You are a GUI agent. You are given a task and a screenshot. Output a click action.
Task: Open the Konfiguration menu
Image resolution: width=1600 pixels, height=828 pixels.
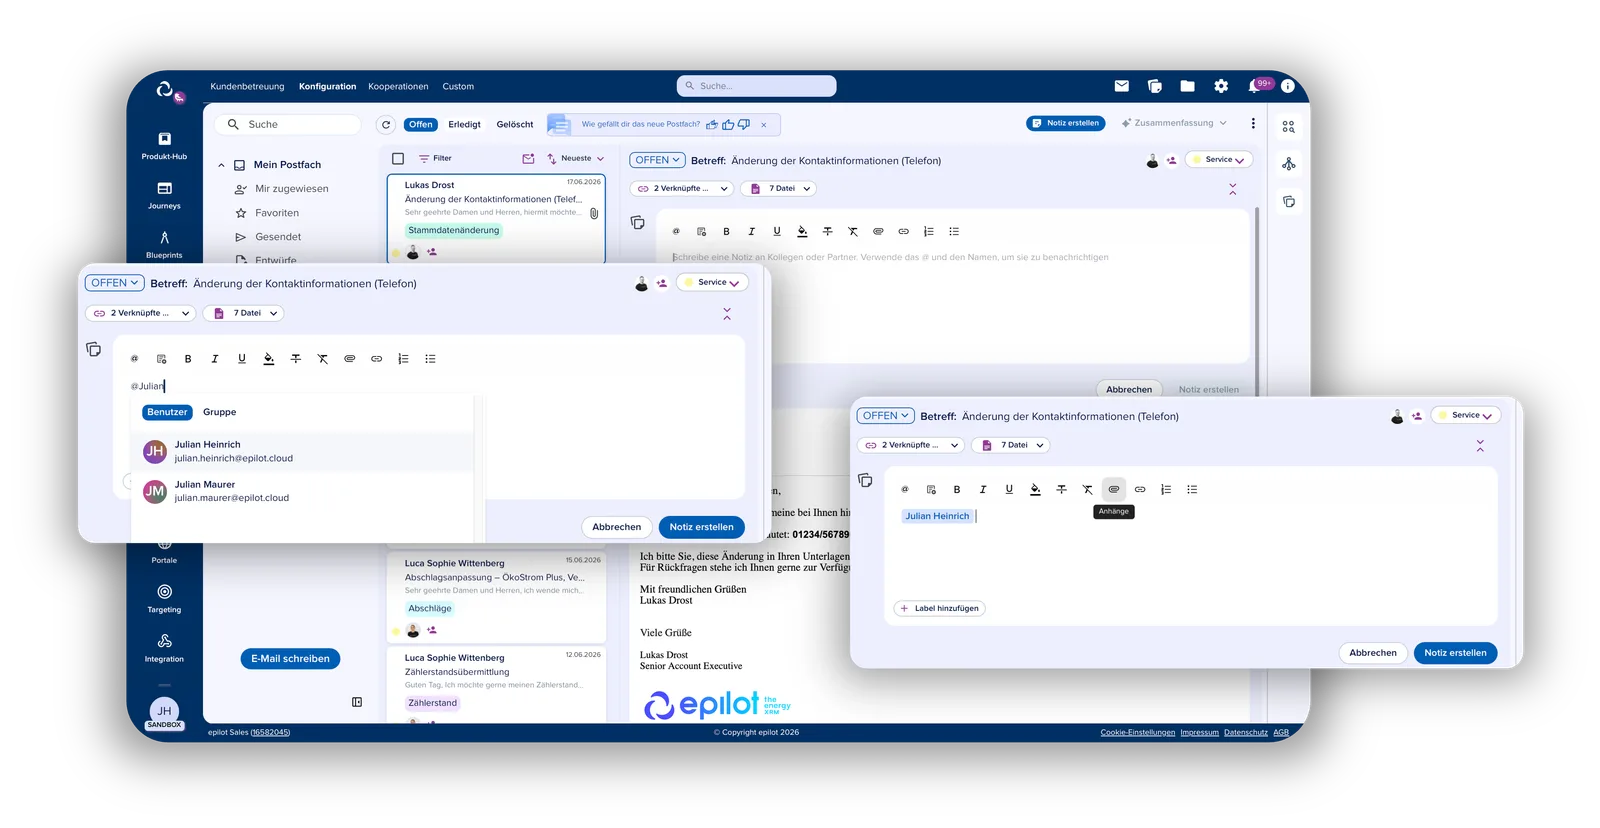(327, 86)
